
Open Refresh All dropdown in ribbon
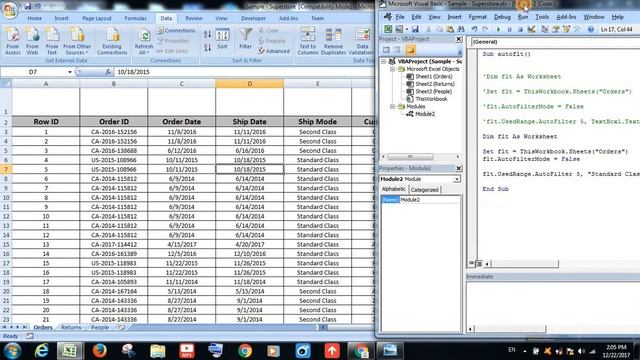[144, 42]
